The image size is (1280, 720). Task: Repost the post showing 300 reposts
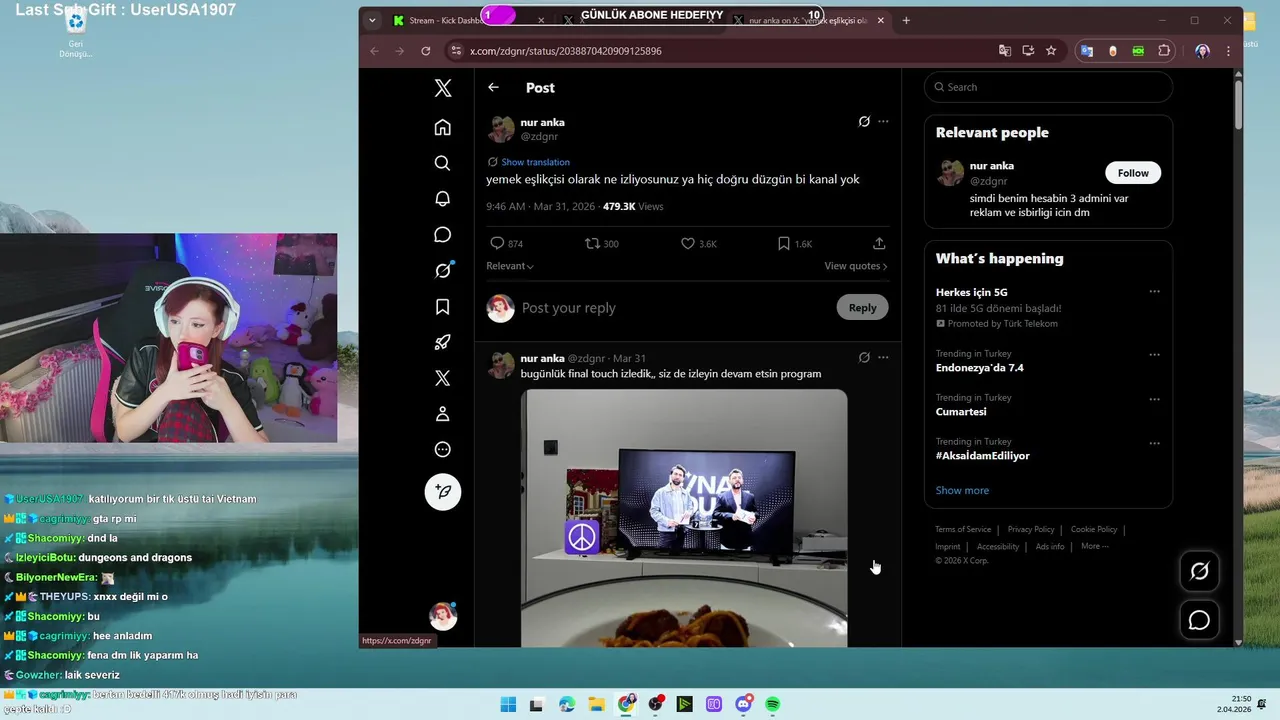[x=602, y=243]
